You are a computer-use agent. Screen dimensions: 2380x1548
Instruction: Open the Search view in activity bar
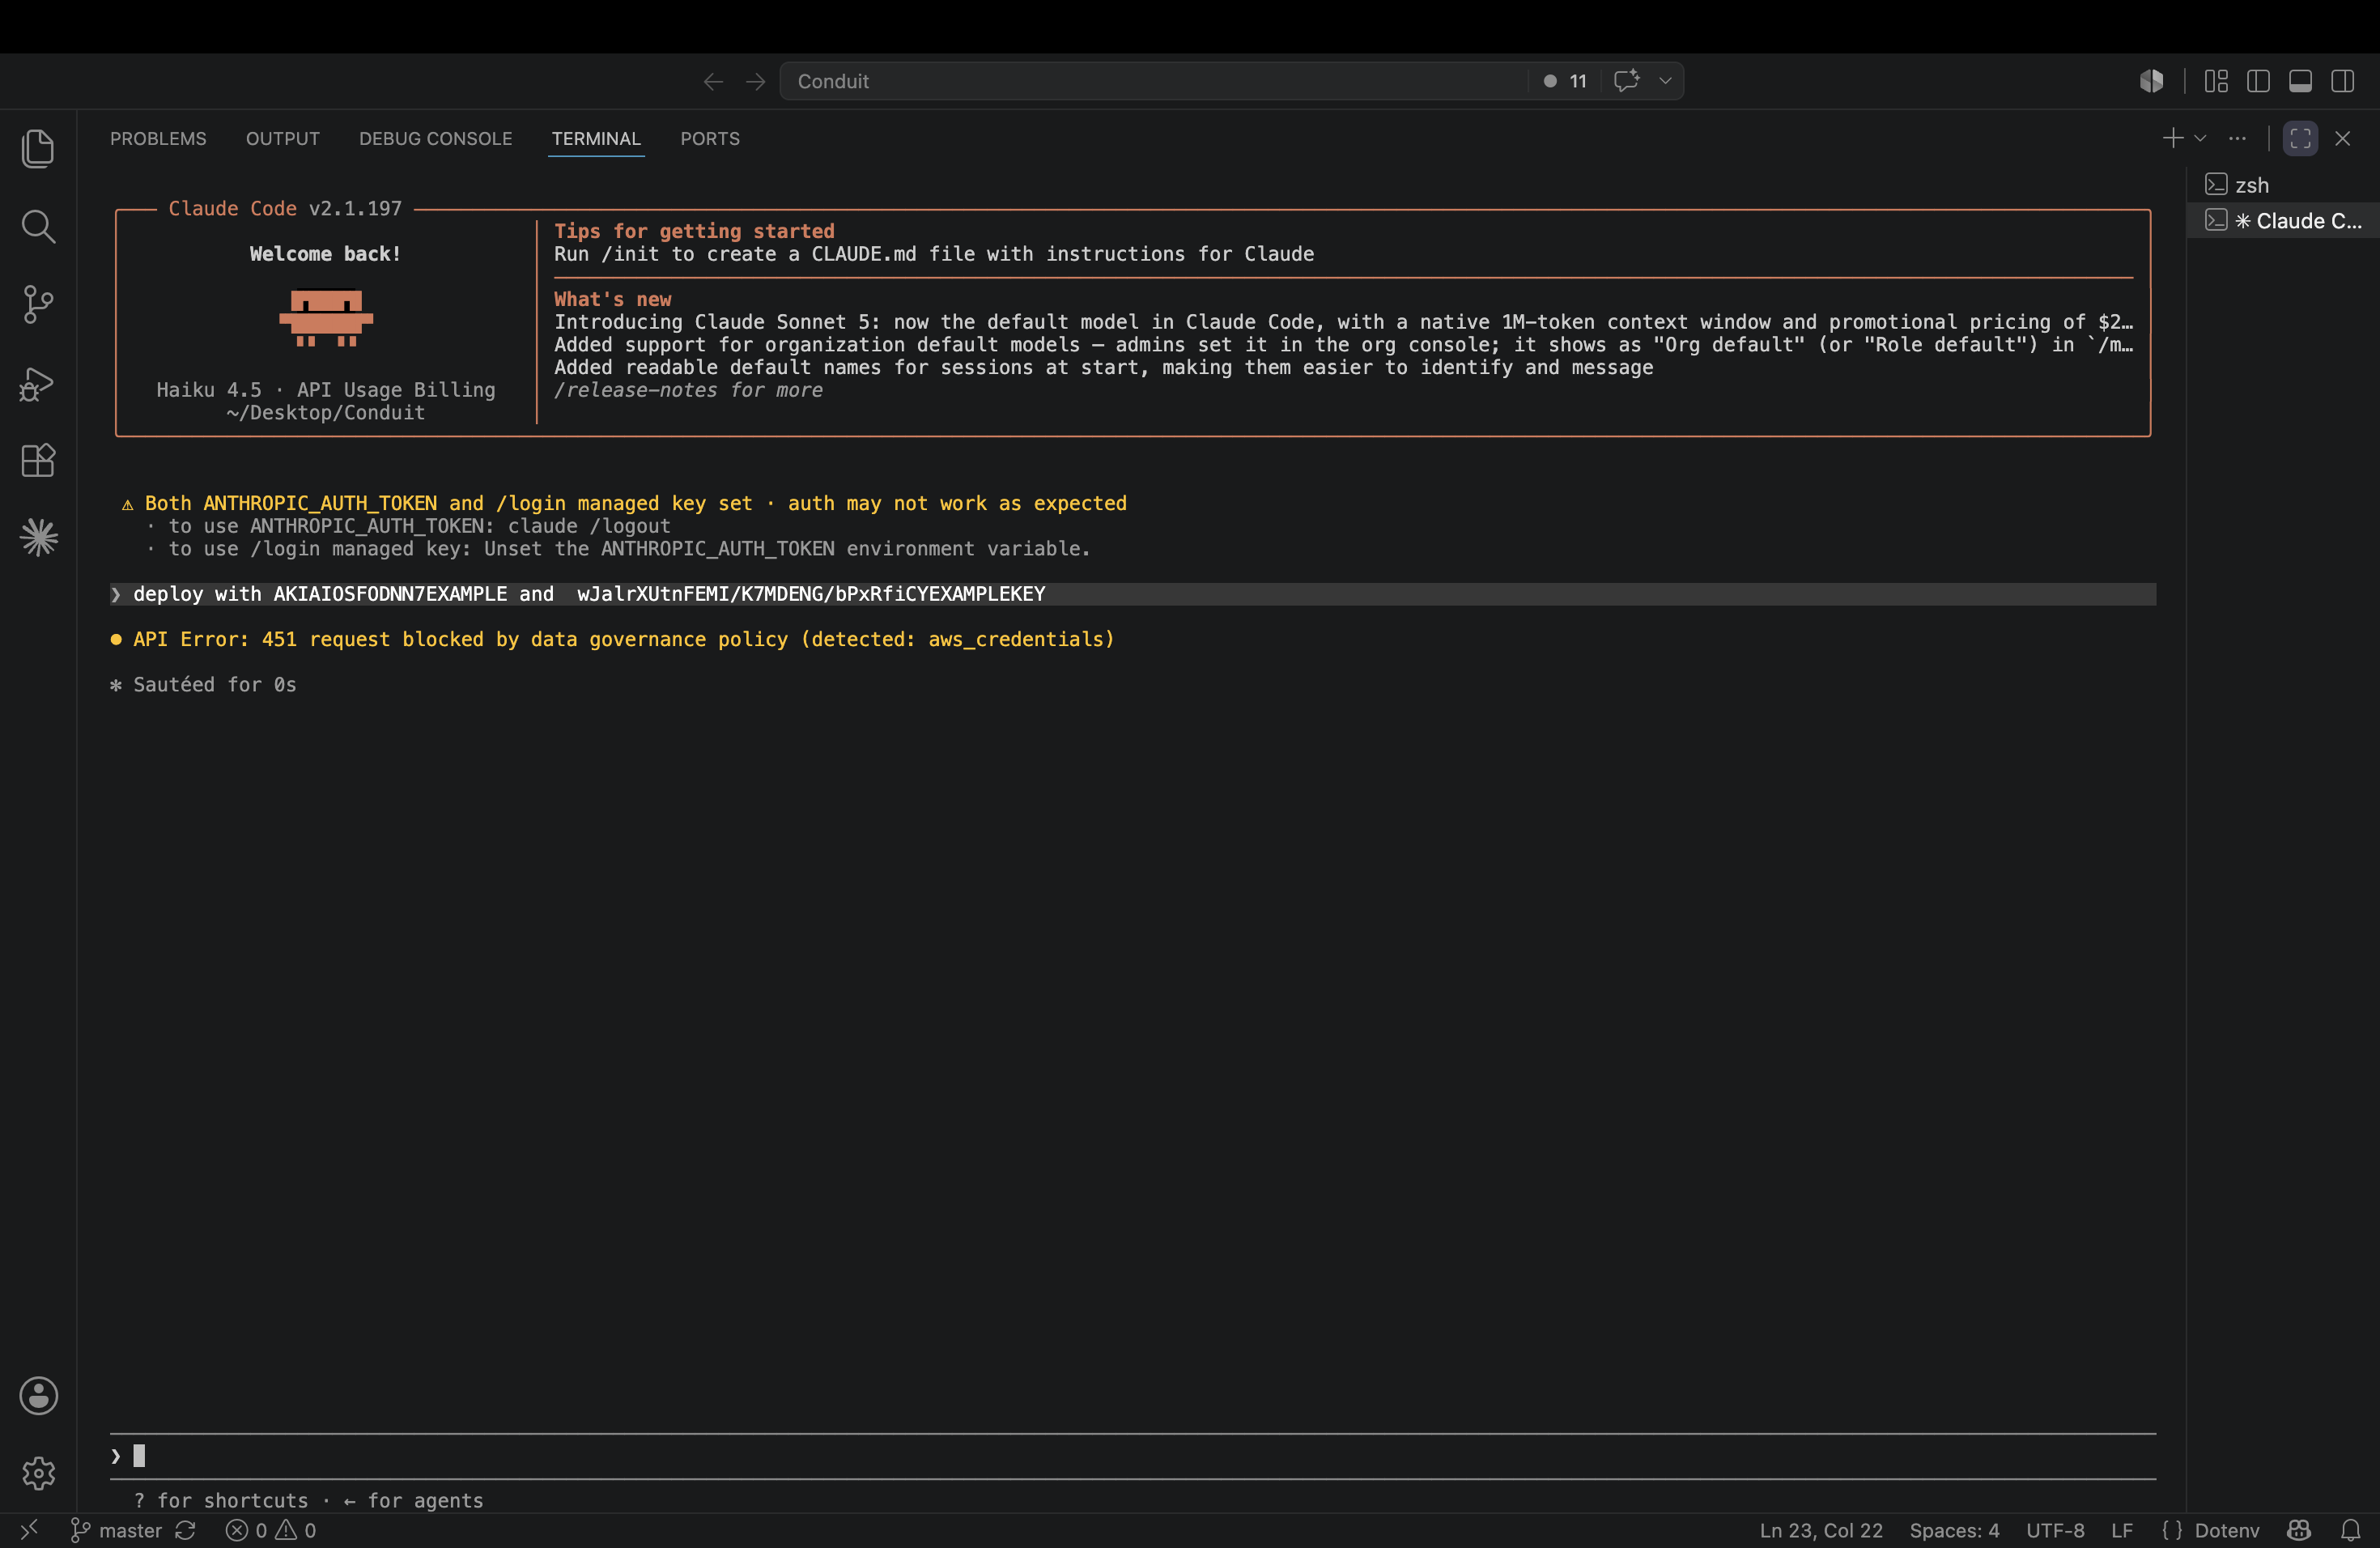pyautogui.click(x=38, y=227)
